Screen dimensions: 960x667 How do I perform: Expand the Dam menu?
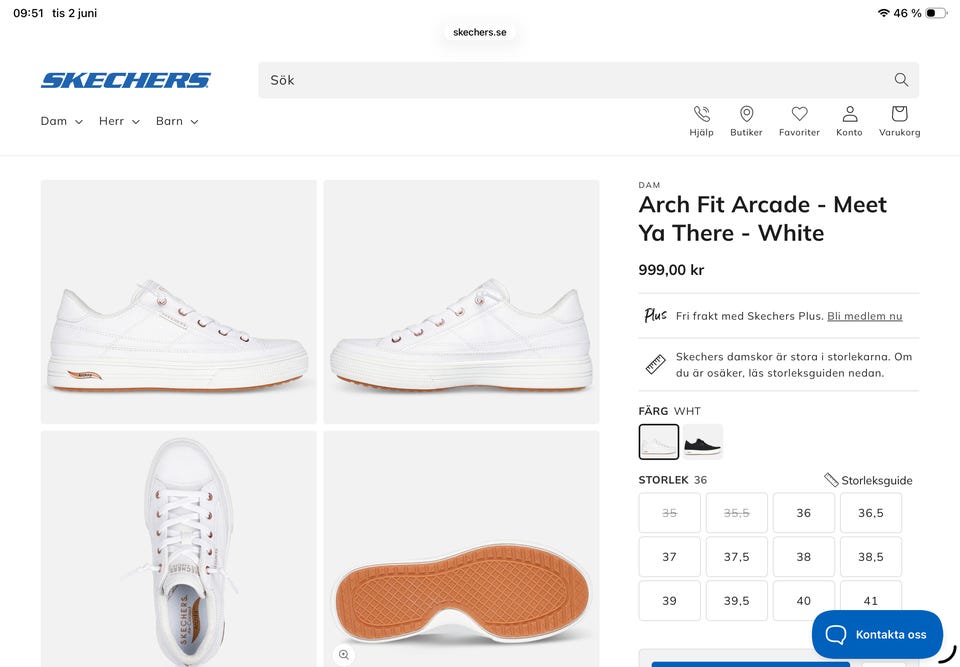pos(61,121)
